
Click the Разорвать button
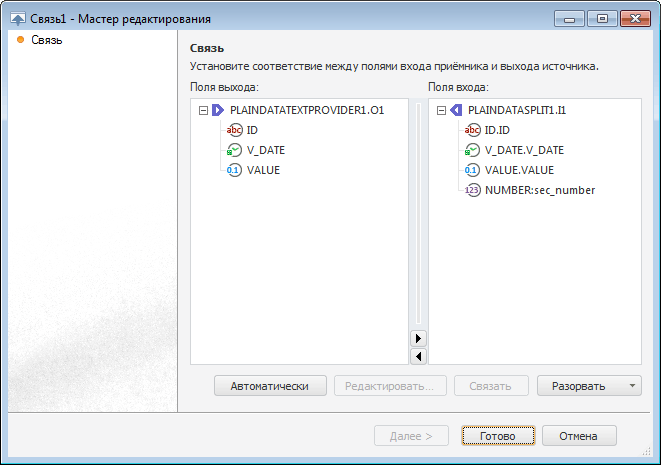click(x=579, y=386)
